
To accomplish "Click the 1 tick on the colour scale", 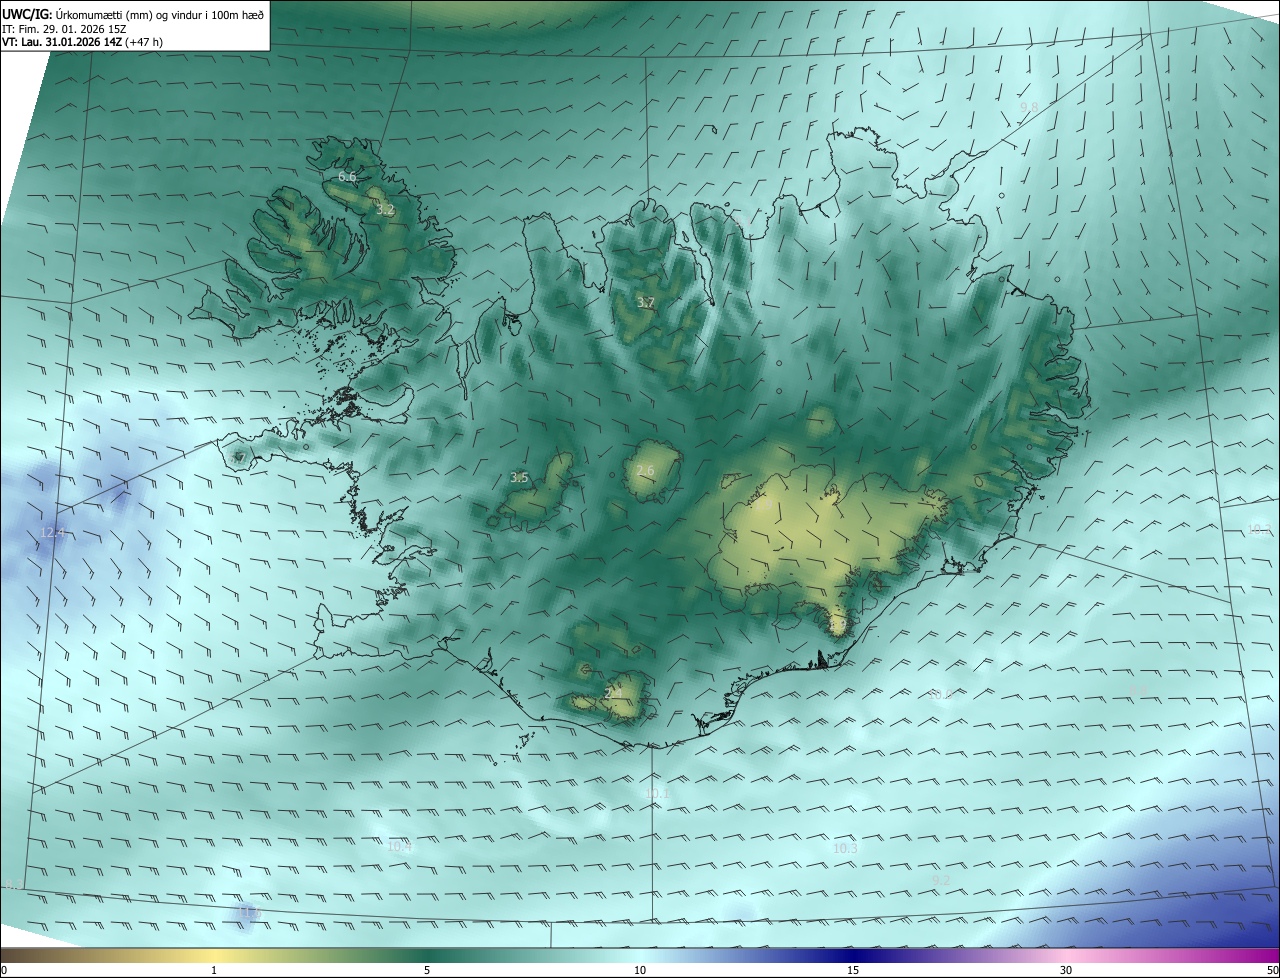I will click(214, 970).
